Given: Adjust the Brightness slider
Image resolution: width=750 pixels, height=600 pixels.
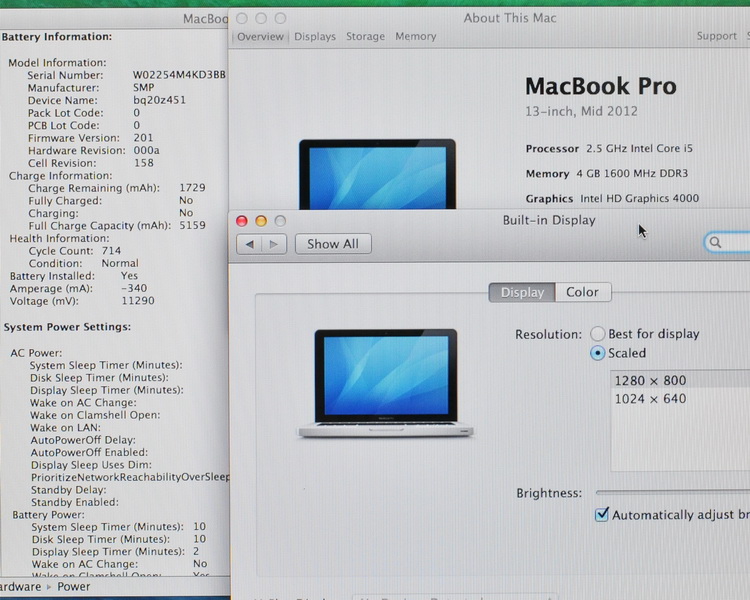Looking at the screenshot, I should coord(673,492).
